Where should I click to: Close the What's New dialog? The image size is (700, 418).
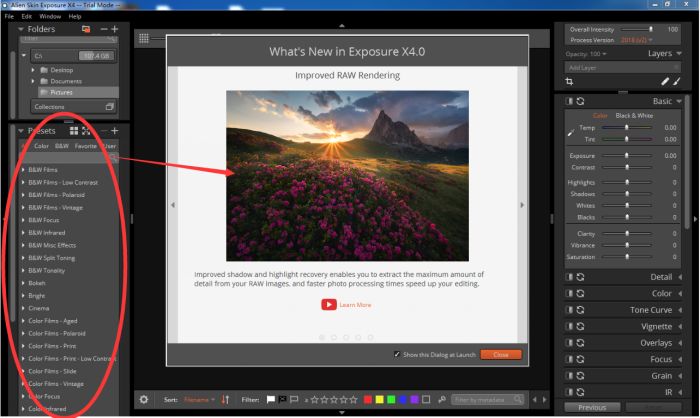click(x=501, y=355)
